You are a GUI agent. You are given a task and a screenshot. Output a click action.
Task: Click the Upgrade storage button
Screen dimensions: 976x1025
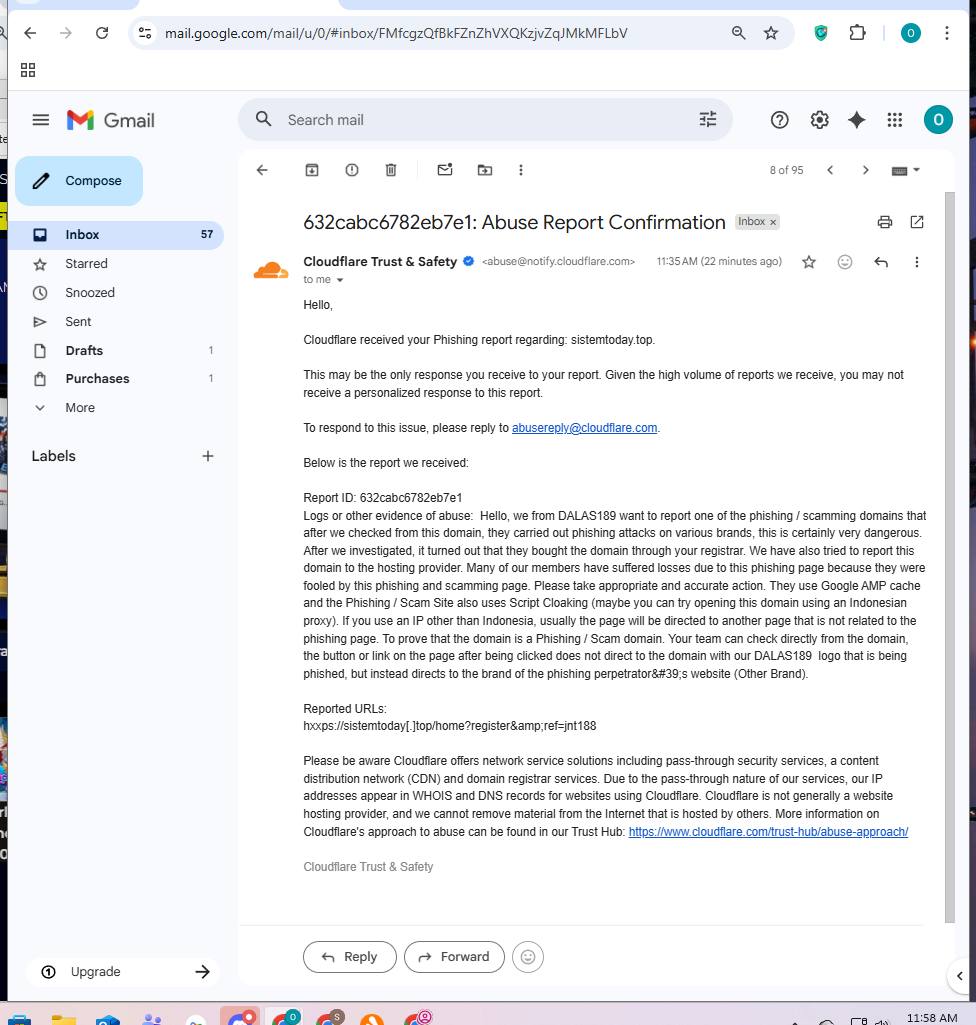click(x=124, y=971)
